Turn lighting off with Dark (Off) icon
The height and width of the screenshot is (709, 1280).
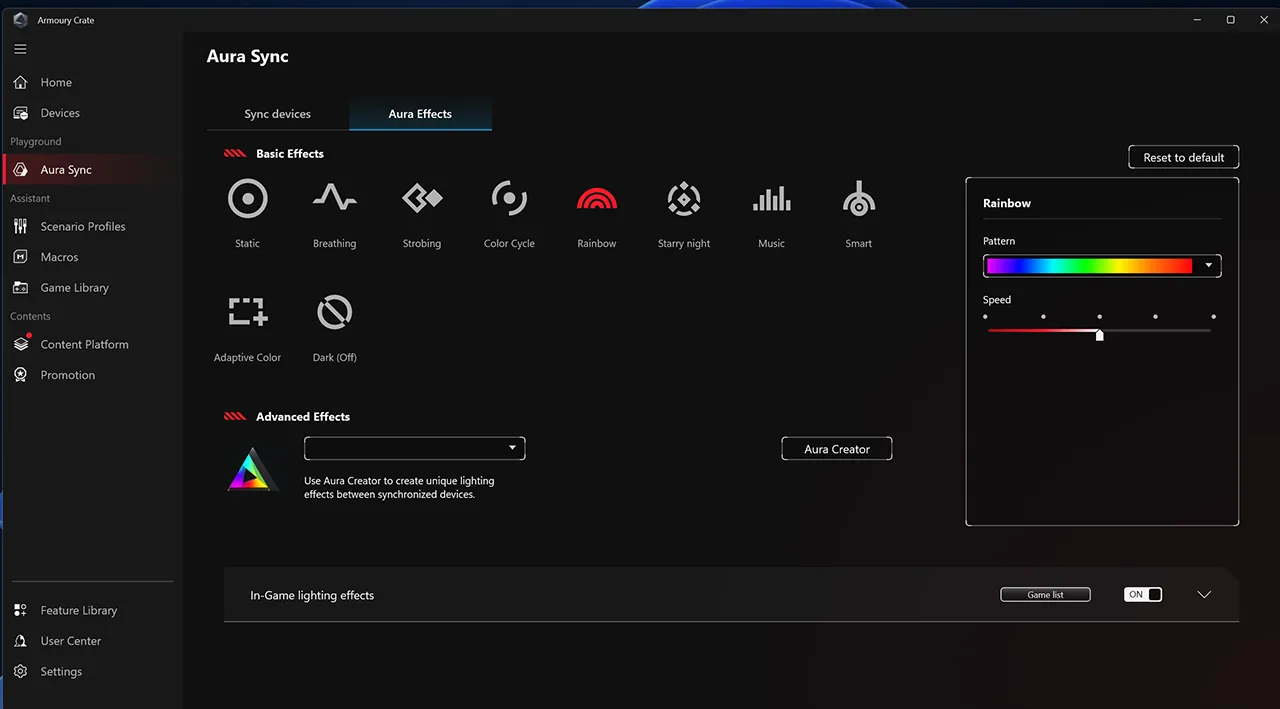pos(334,312)
